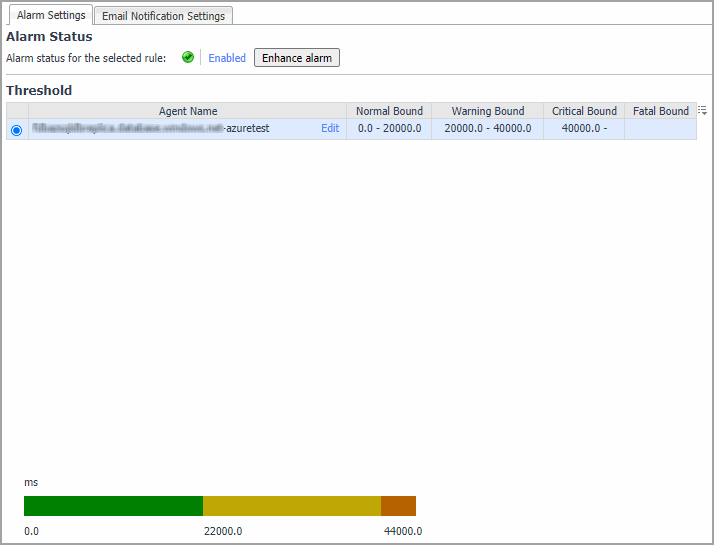The width and height of the screenshot is (714, 545).
Task: Click the Normal Bound column header
Action: click(389, 111)
